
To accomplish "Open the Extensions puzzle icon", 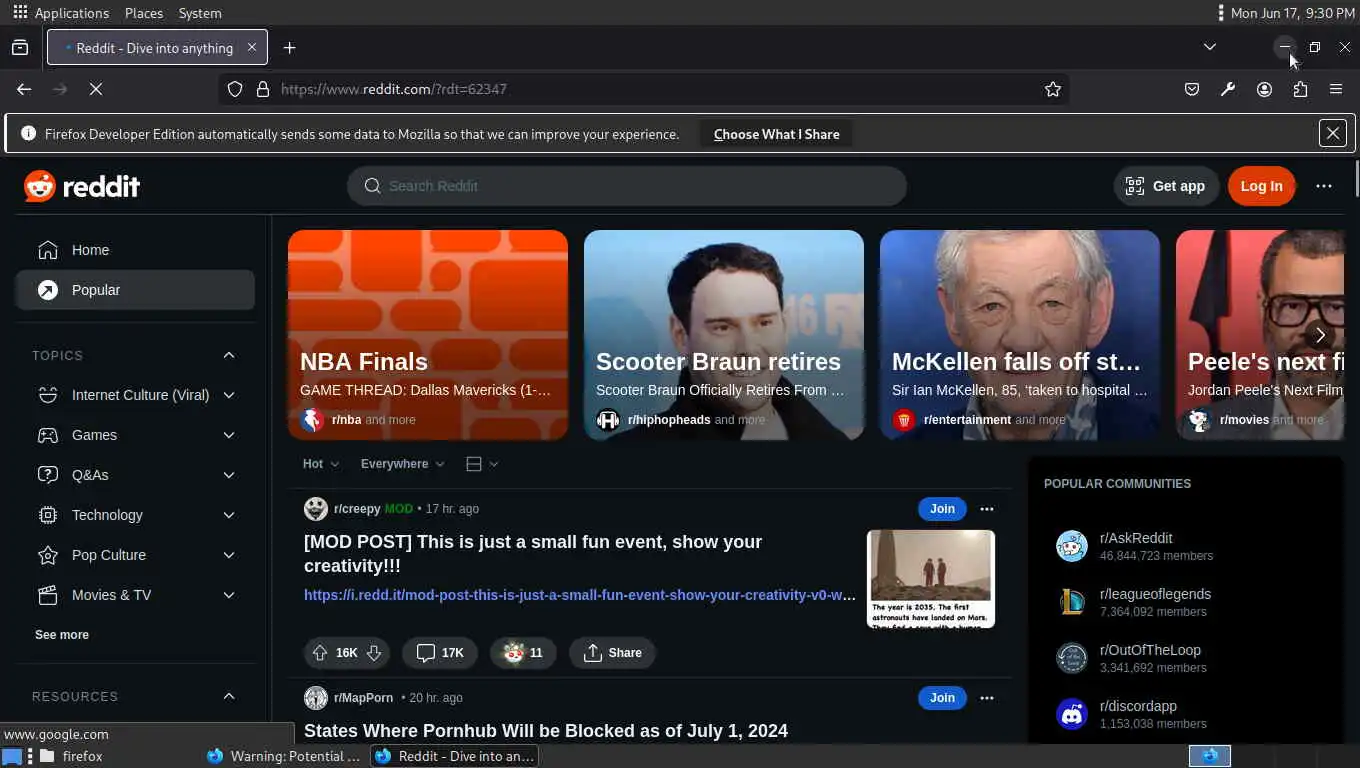I will pyautogui.click(x=1300, y=89).
